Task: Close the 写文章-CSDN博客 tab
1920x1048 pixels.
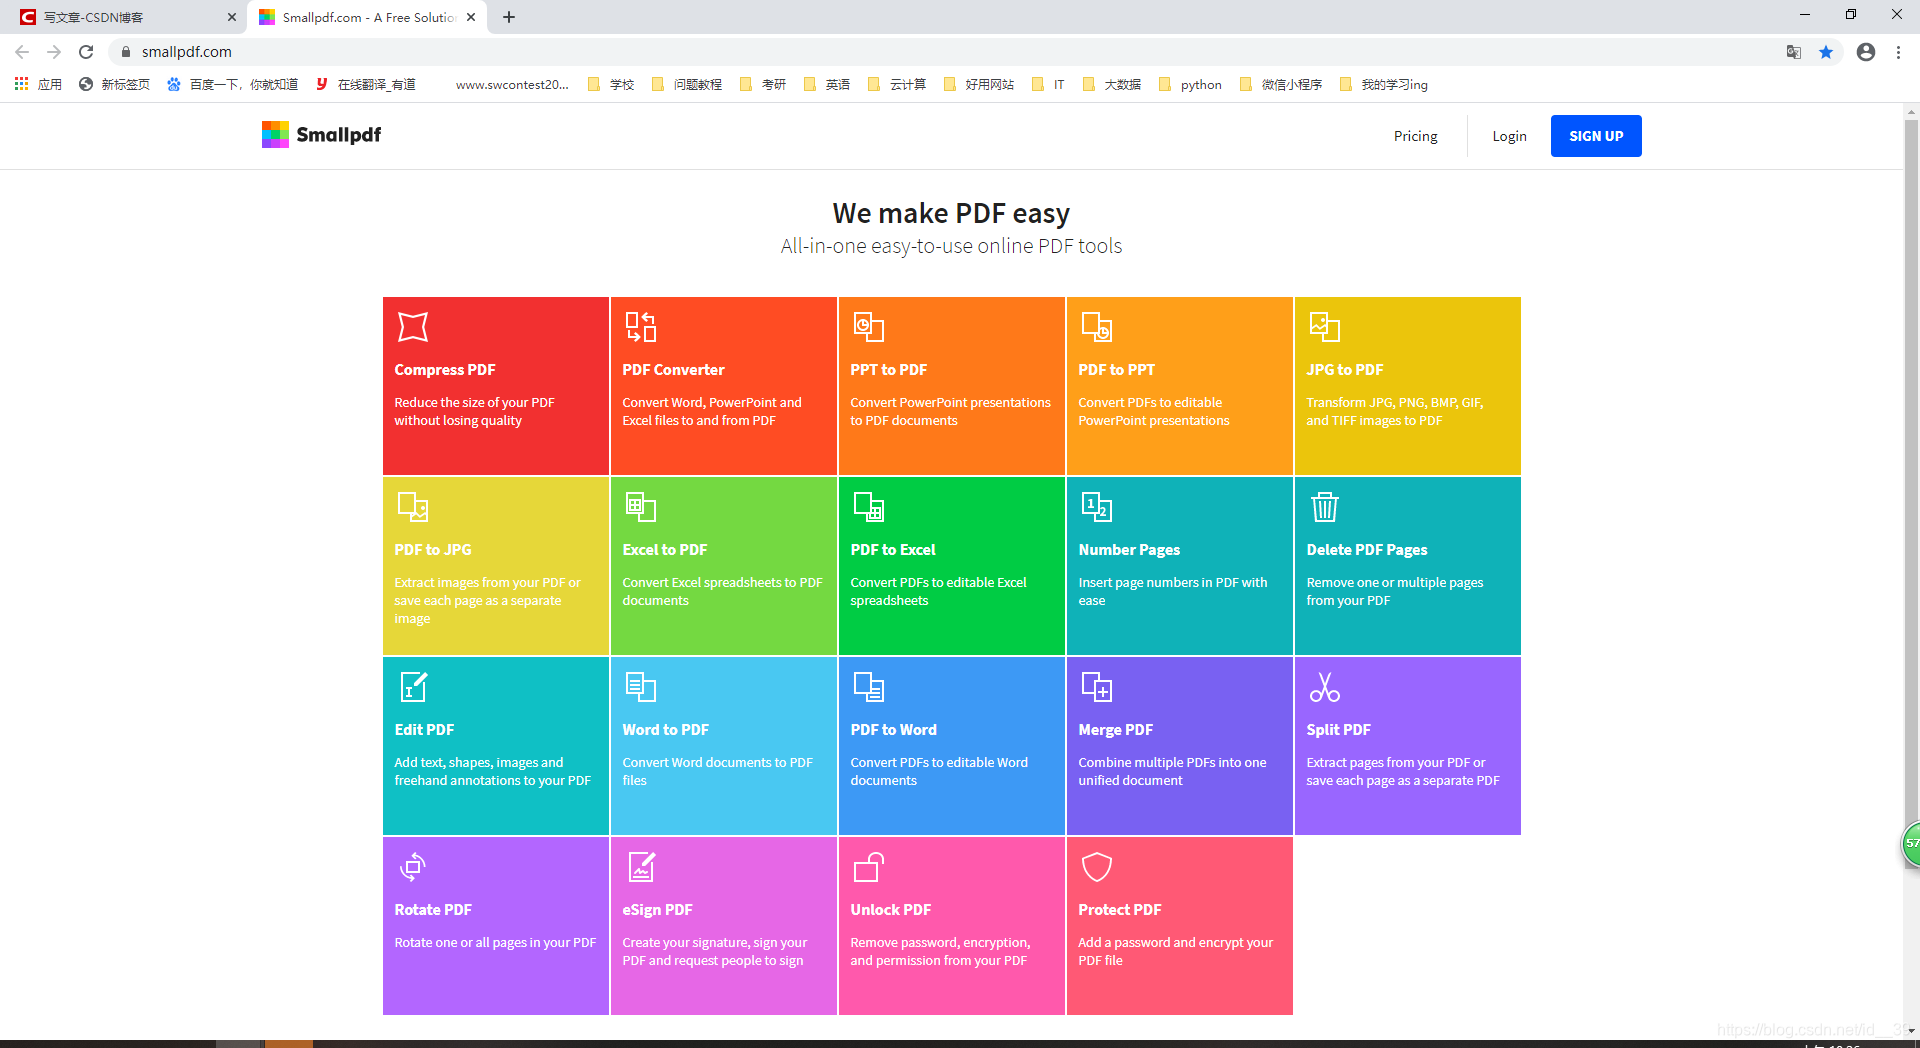Action: [232, 17]
